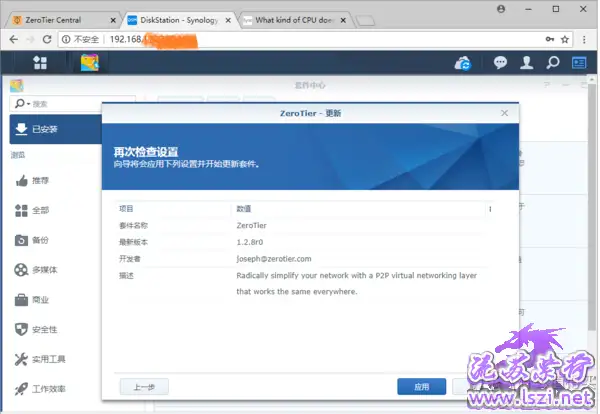The image size is (600, 414).
Task: Close the DiskStation browser tab
Action: point(228,20)
